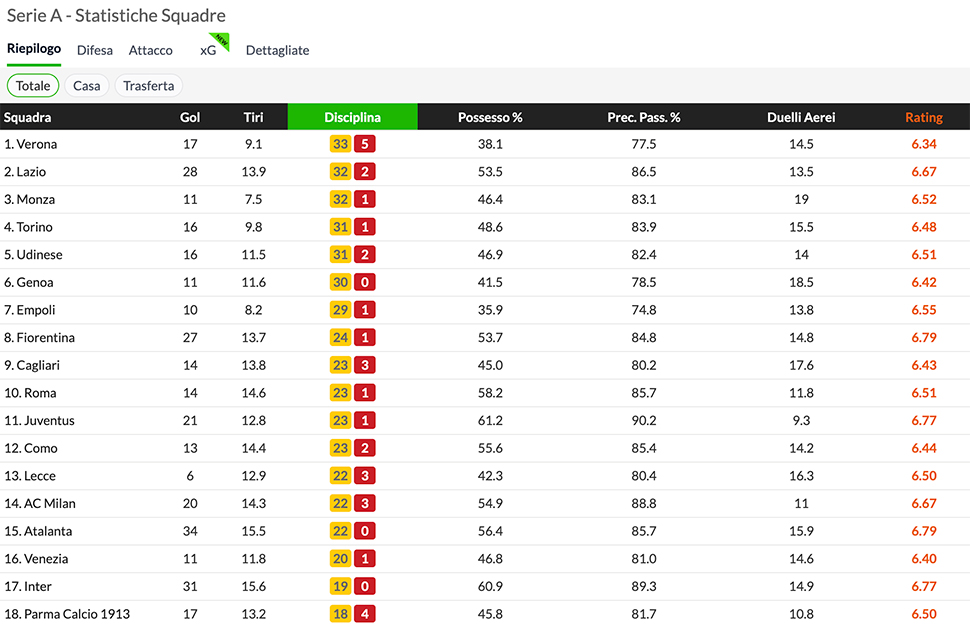Sort by the Gol column header
This screenshot has height=625, width=970.
click(x=190, y=117)
